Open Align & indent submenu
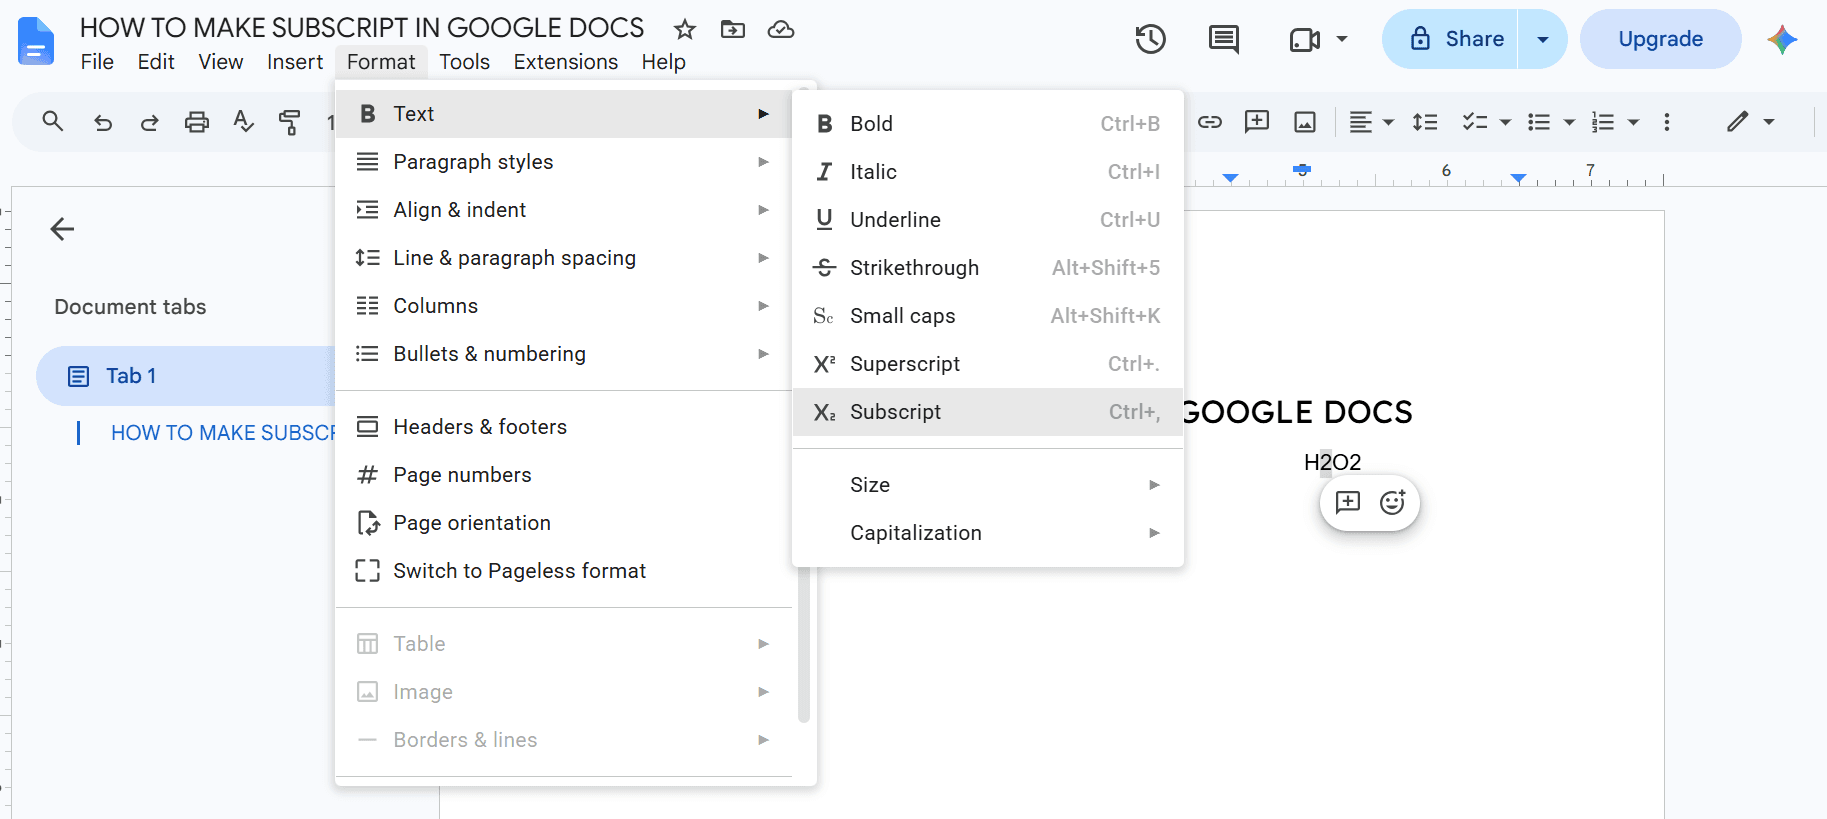Screen dimensions: 1827x819 (x=564, y=210)
